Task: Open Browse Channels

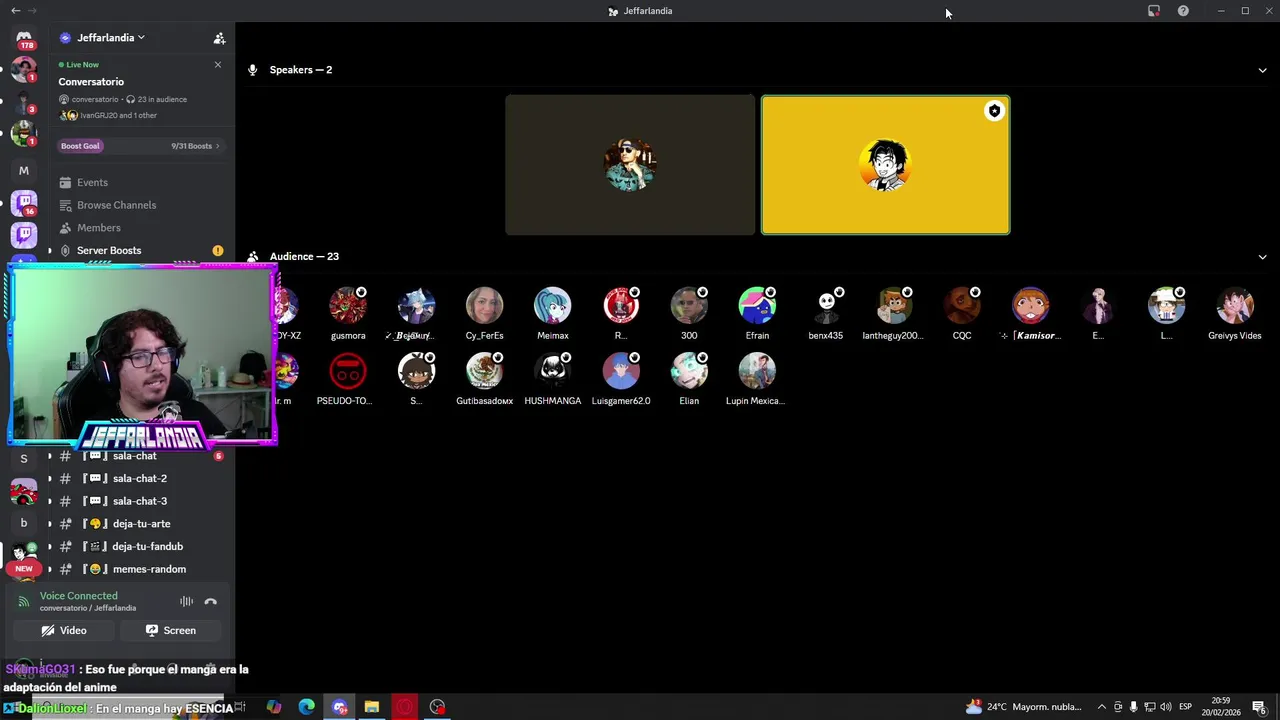Action: coord(116,205)
